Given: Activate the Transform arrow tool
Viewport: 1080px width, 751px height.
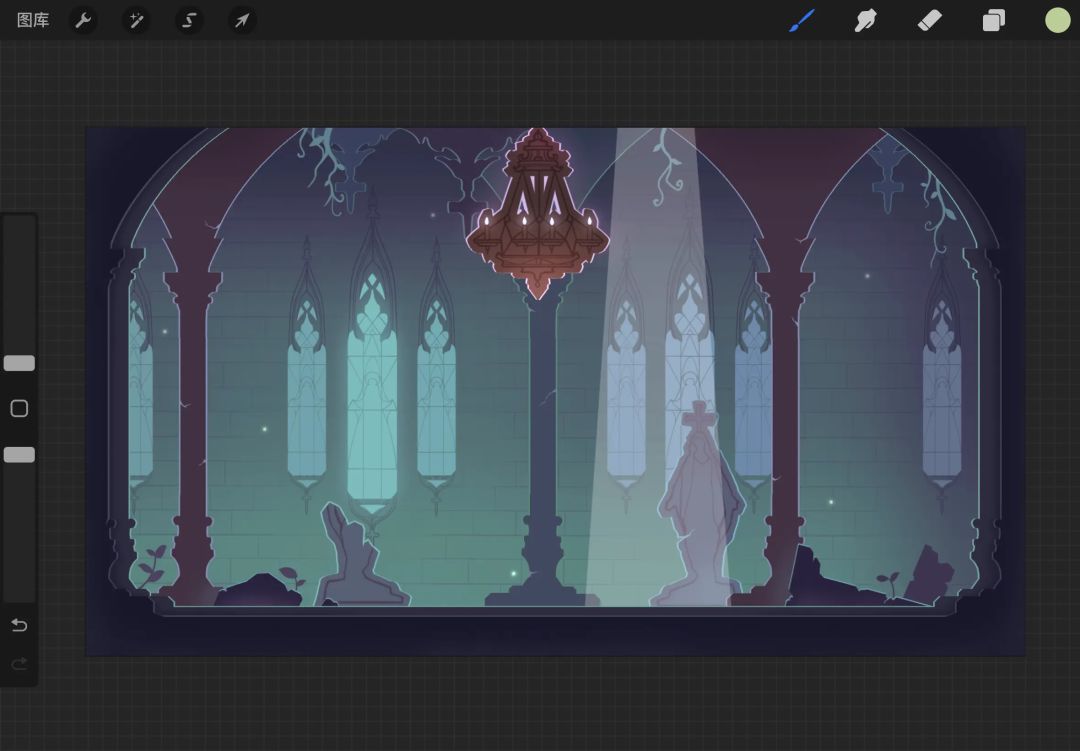Looking at the screenshot, I should point(242,21).
